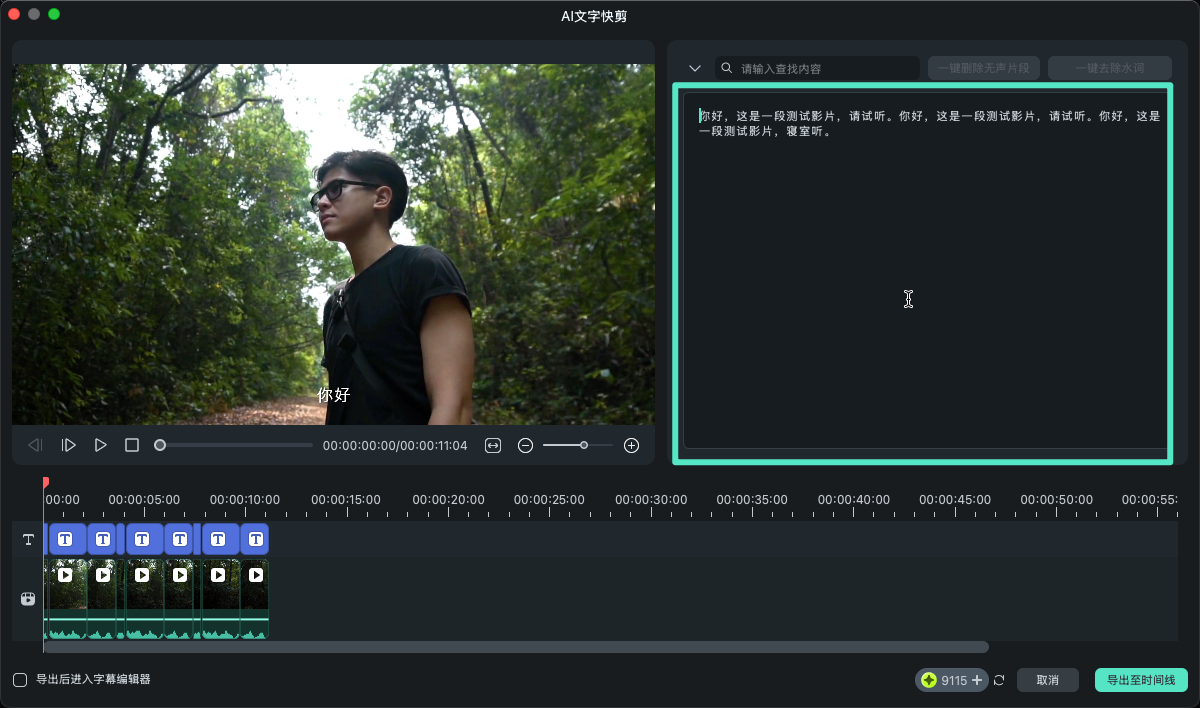Screen dimensions: 1200x708
Task: Click the horizontal timeline scrollbar
Action: pyautogui.click(x=515, y=647)
